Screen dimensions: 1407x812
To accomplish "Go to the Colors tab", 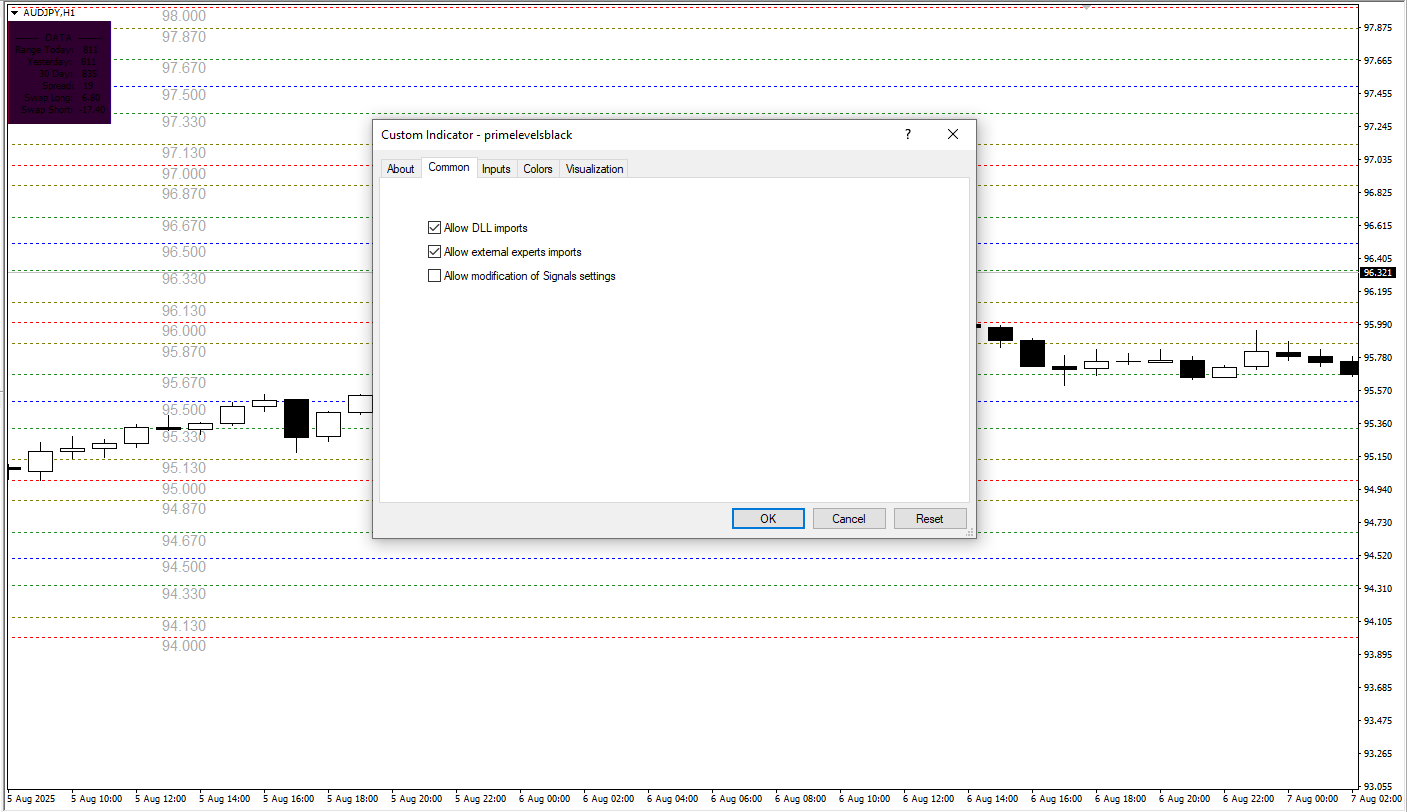I will [537, 169].
